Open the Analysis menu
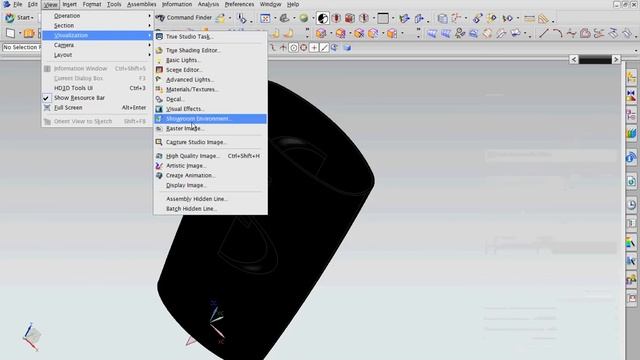Image resolution: width=640 pixels, height=360 pixels. (208, 4)
